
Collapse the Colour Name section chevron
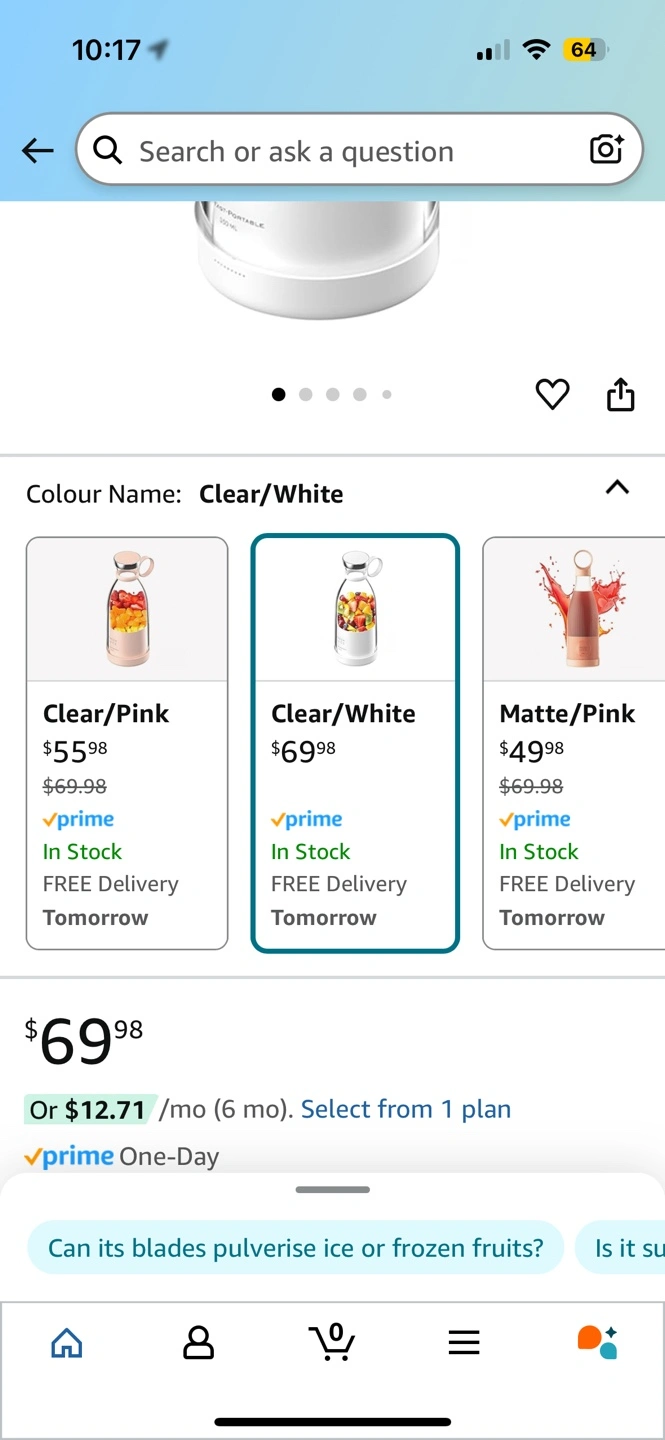point(618,488)
